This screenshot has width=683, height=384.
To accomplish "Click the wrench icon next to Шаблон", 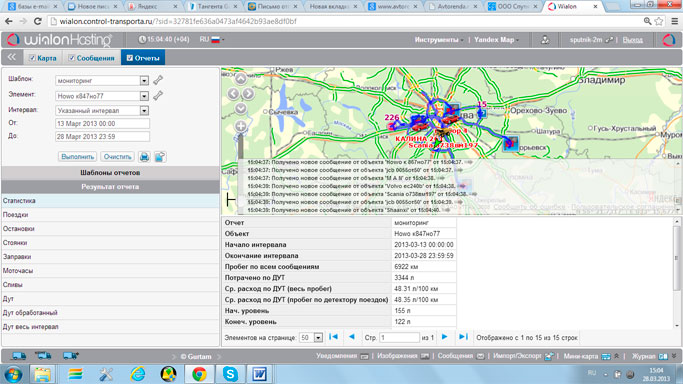I will tap(158, 80).
